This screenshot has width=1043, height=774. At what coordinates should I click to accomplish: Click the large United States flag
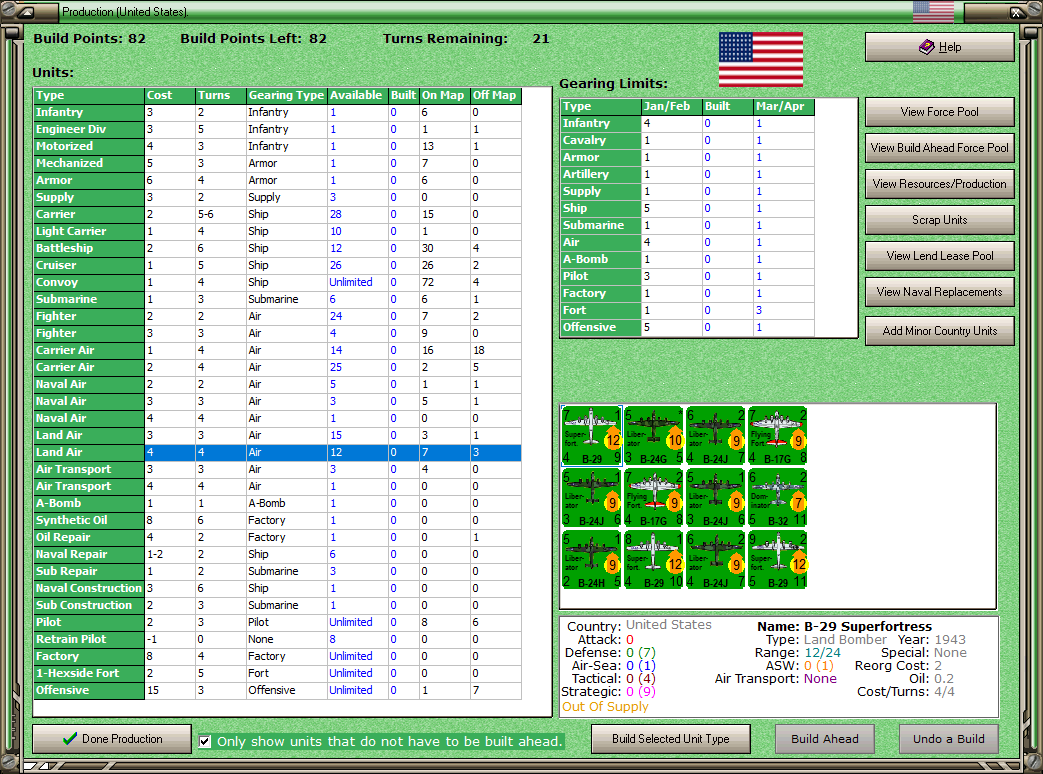(761, 59)
